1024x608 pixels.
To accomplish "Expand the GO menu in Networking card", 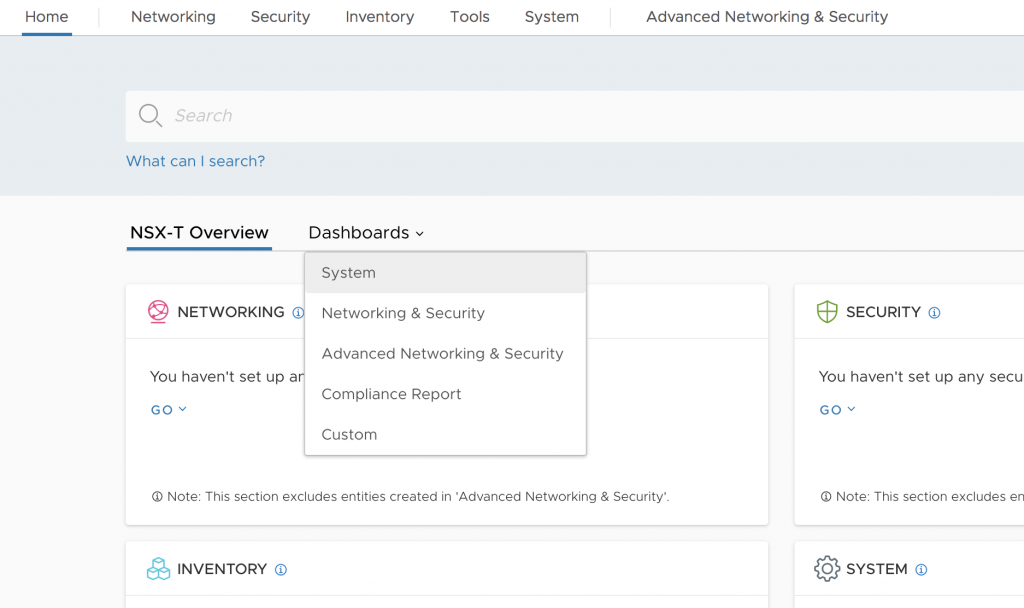I will click(x=169, y=409).
